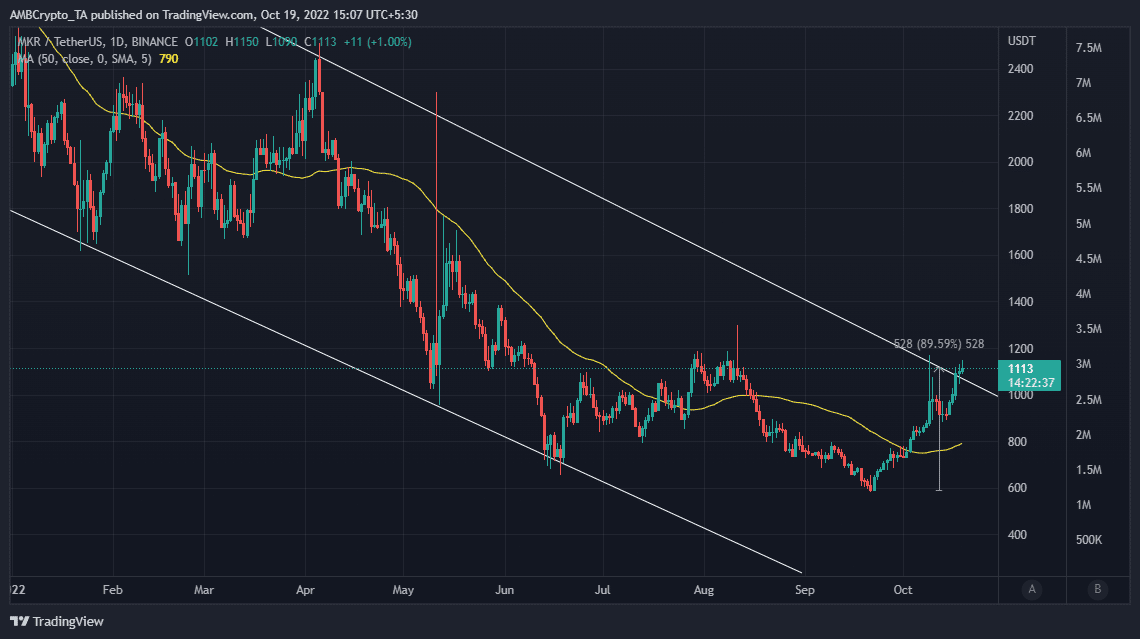Click the AMBCrypto_TA published header text
This screenshot has height=639, width=1140.
click(x=214, y=15)
